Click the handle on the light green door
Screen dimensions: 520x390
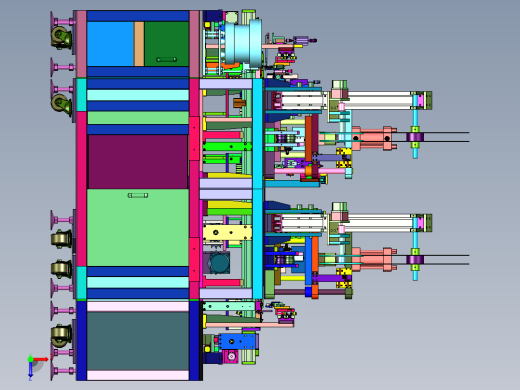[x=138, y=195]
